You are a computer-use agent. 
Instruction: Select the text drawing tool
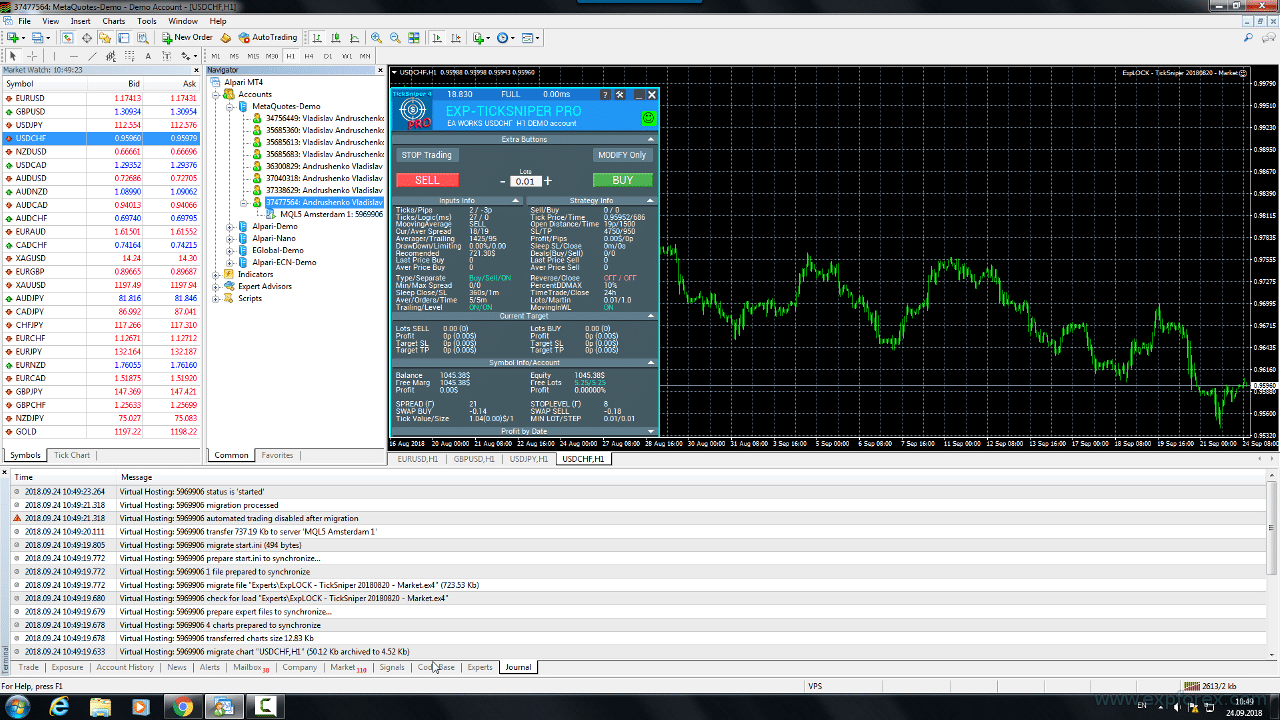tap(148, 56)
